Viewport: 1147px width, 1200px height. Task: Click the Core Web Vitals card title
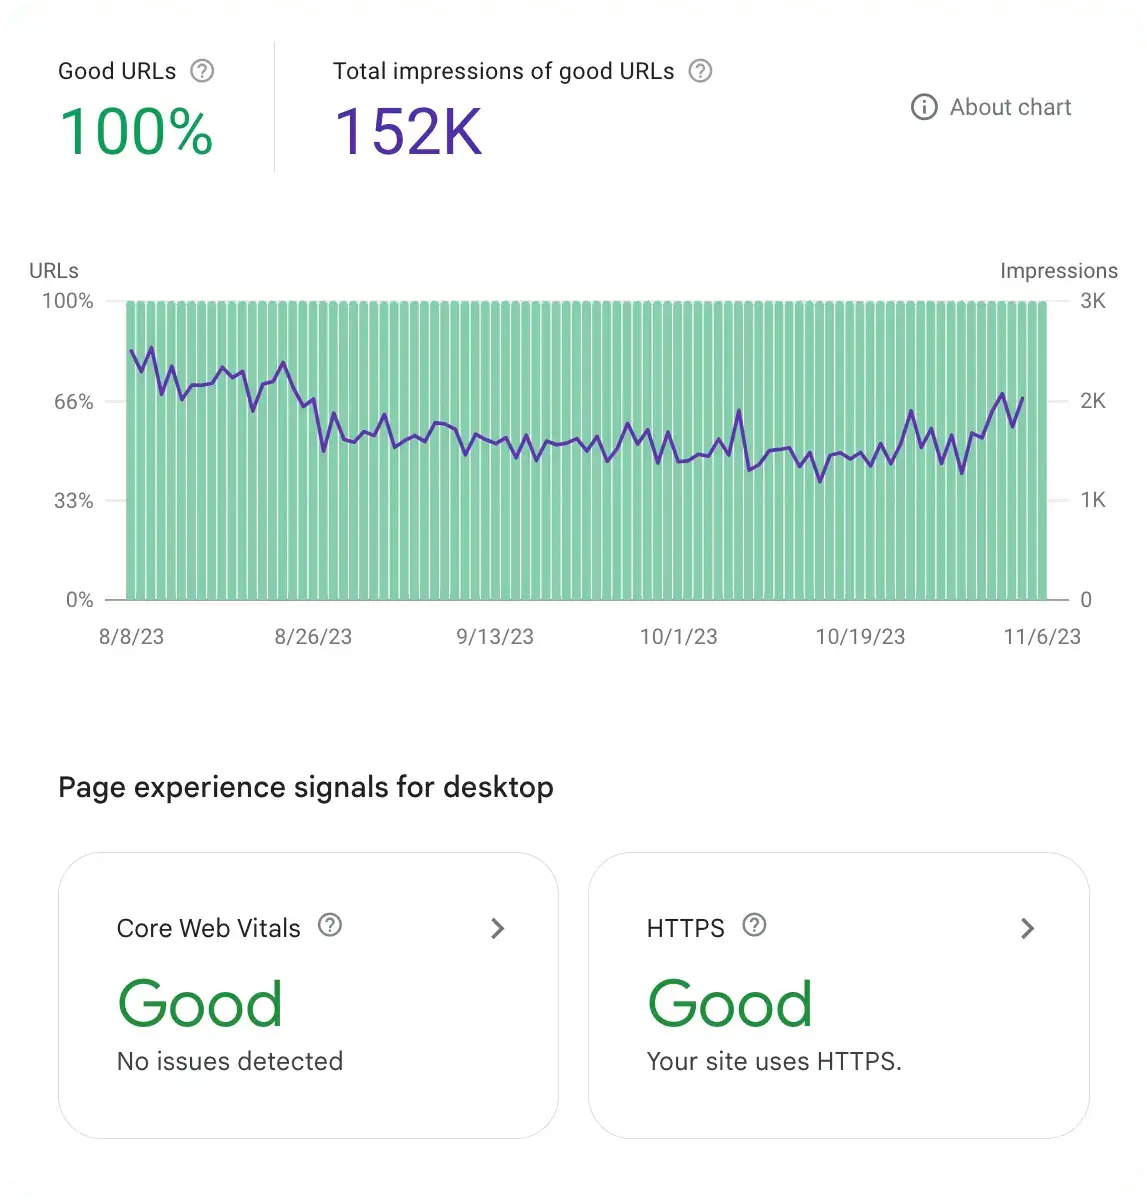208,928
